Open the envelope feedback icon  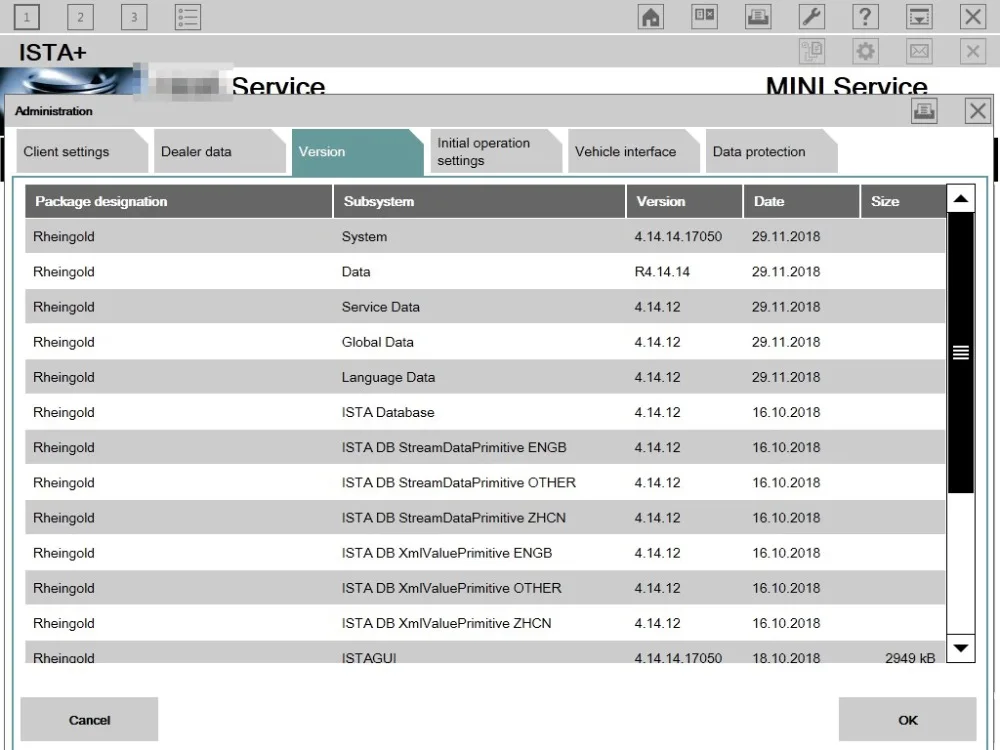tap(919, 51)
